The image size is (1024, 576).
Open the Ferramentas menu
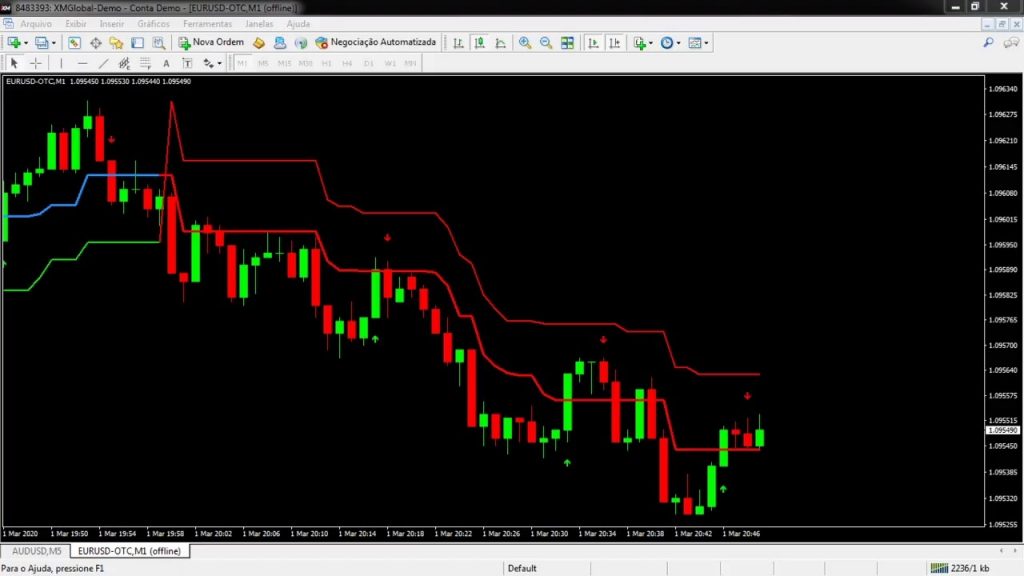point(207,23)
